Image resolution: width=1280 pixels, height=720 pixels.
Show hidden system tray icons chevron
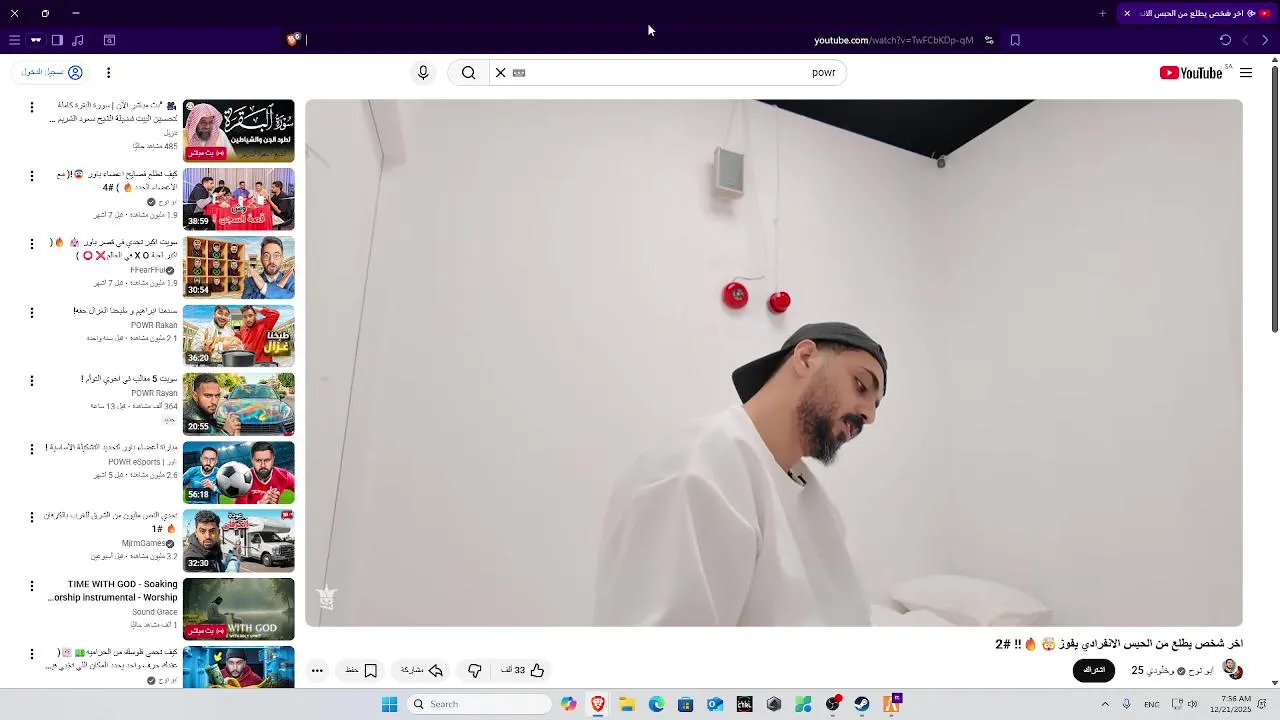tap(1105, 704)
